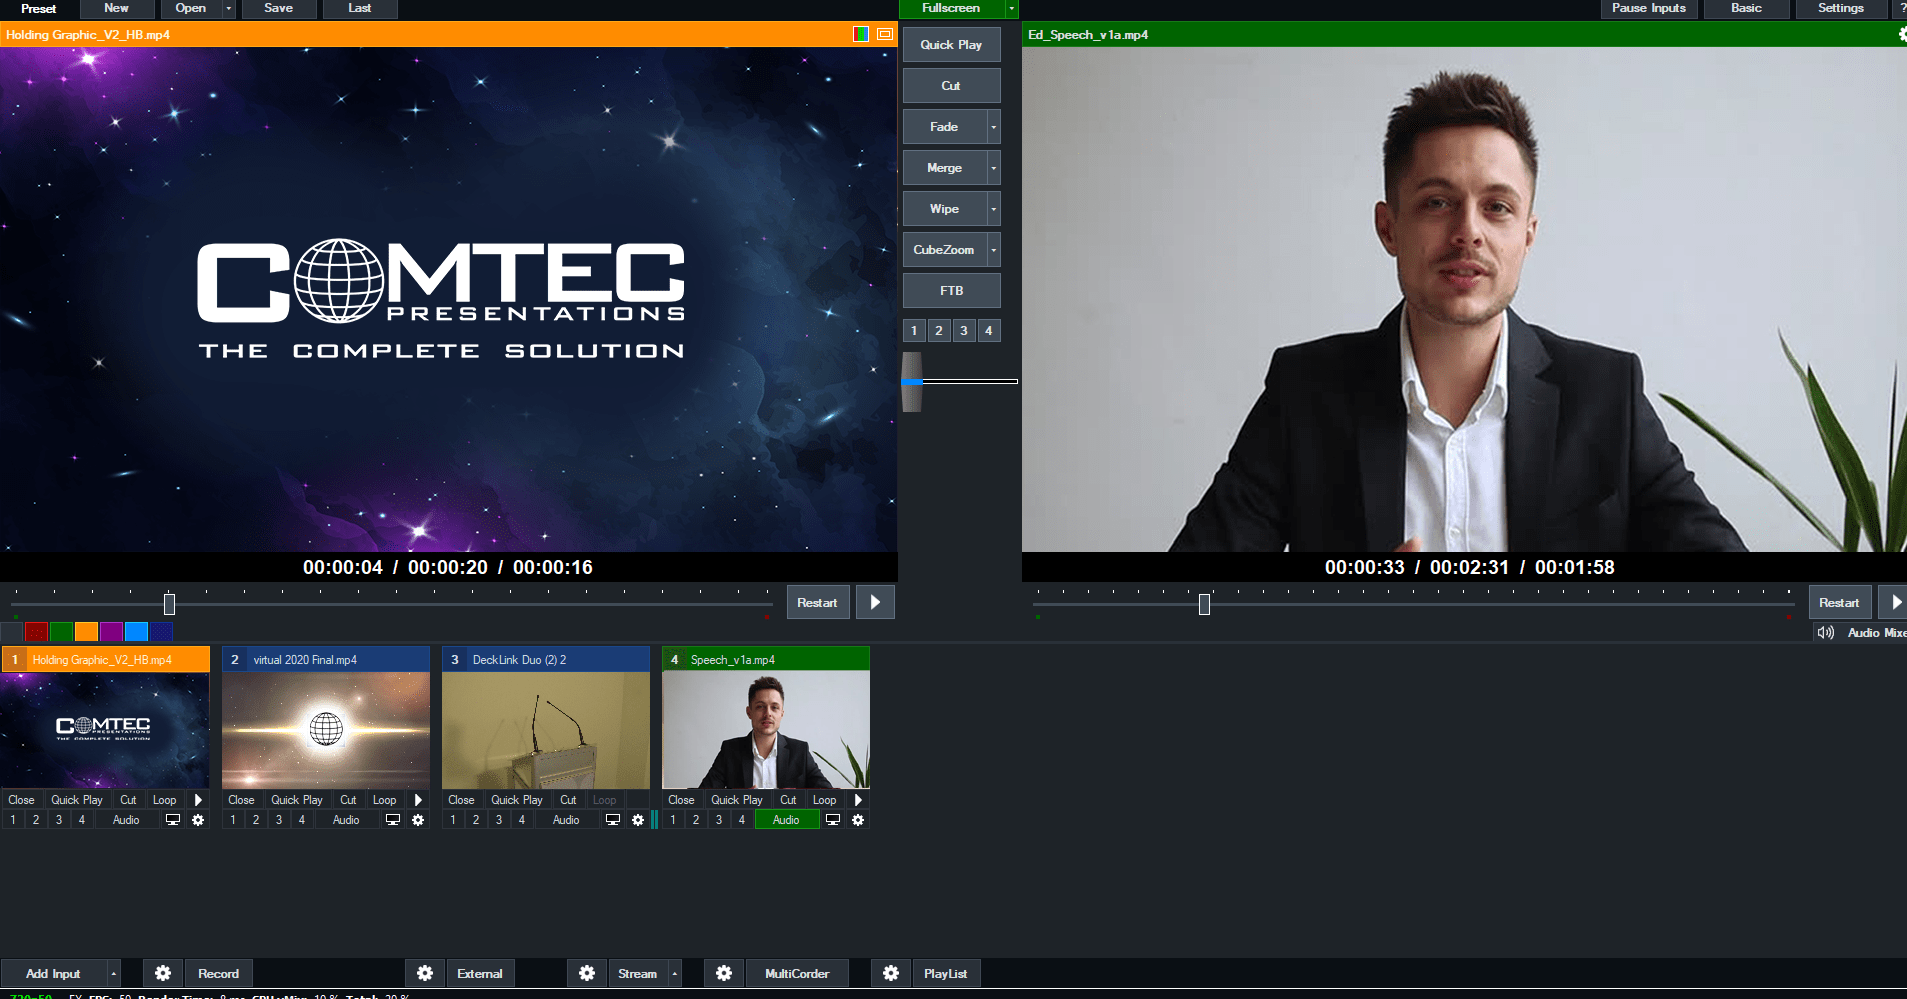The image size is (1907, 999).
Task: Open settings gear for Speech_v1a input
Action: click(x=858, y=820)
